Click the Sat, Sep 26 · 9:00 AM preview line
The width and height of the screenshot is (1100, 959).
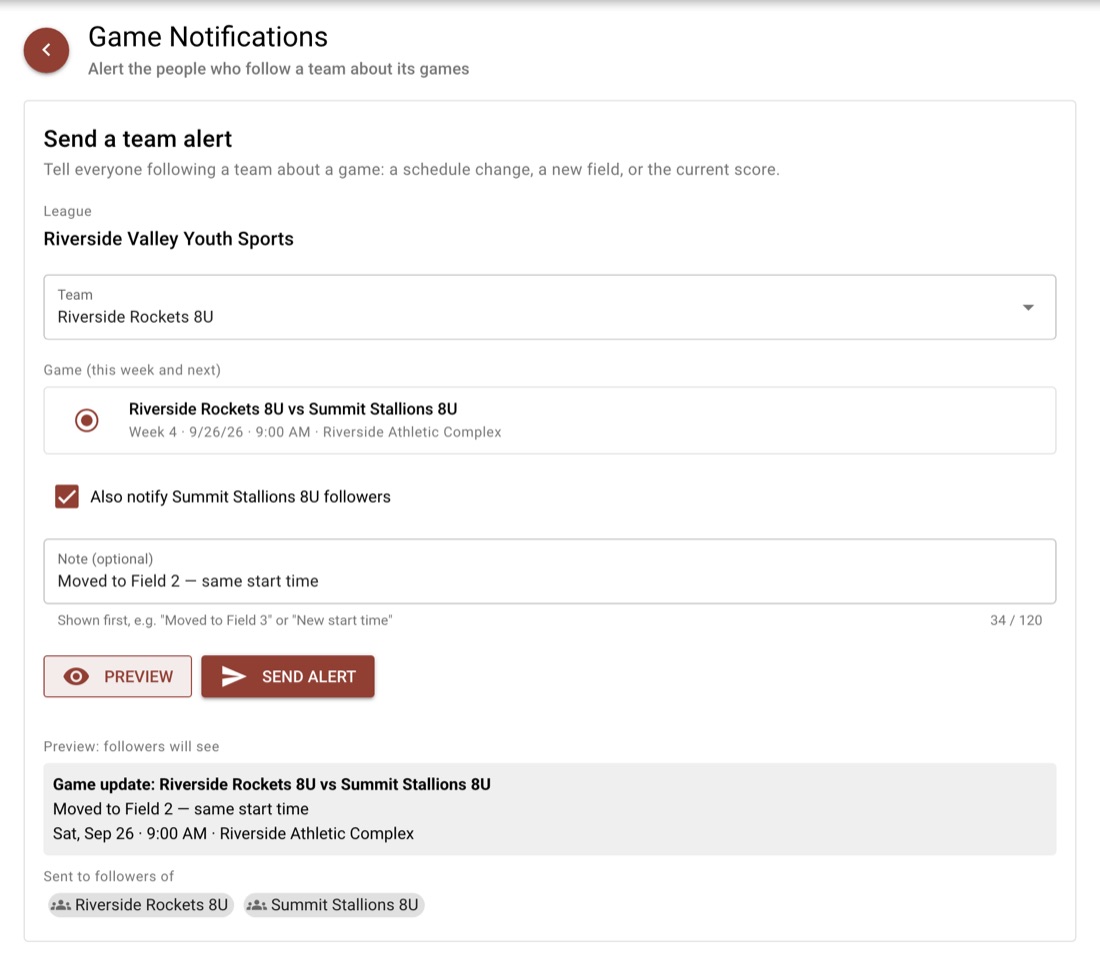234,833
